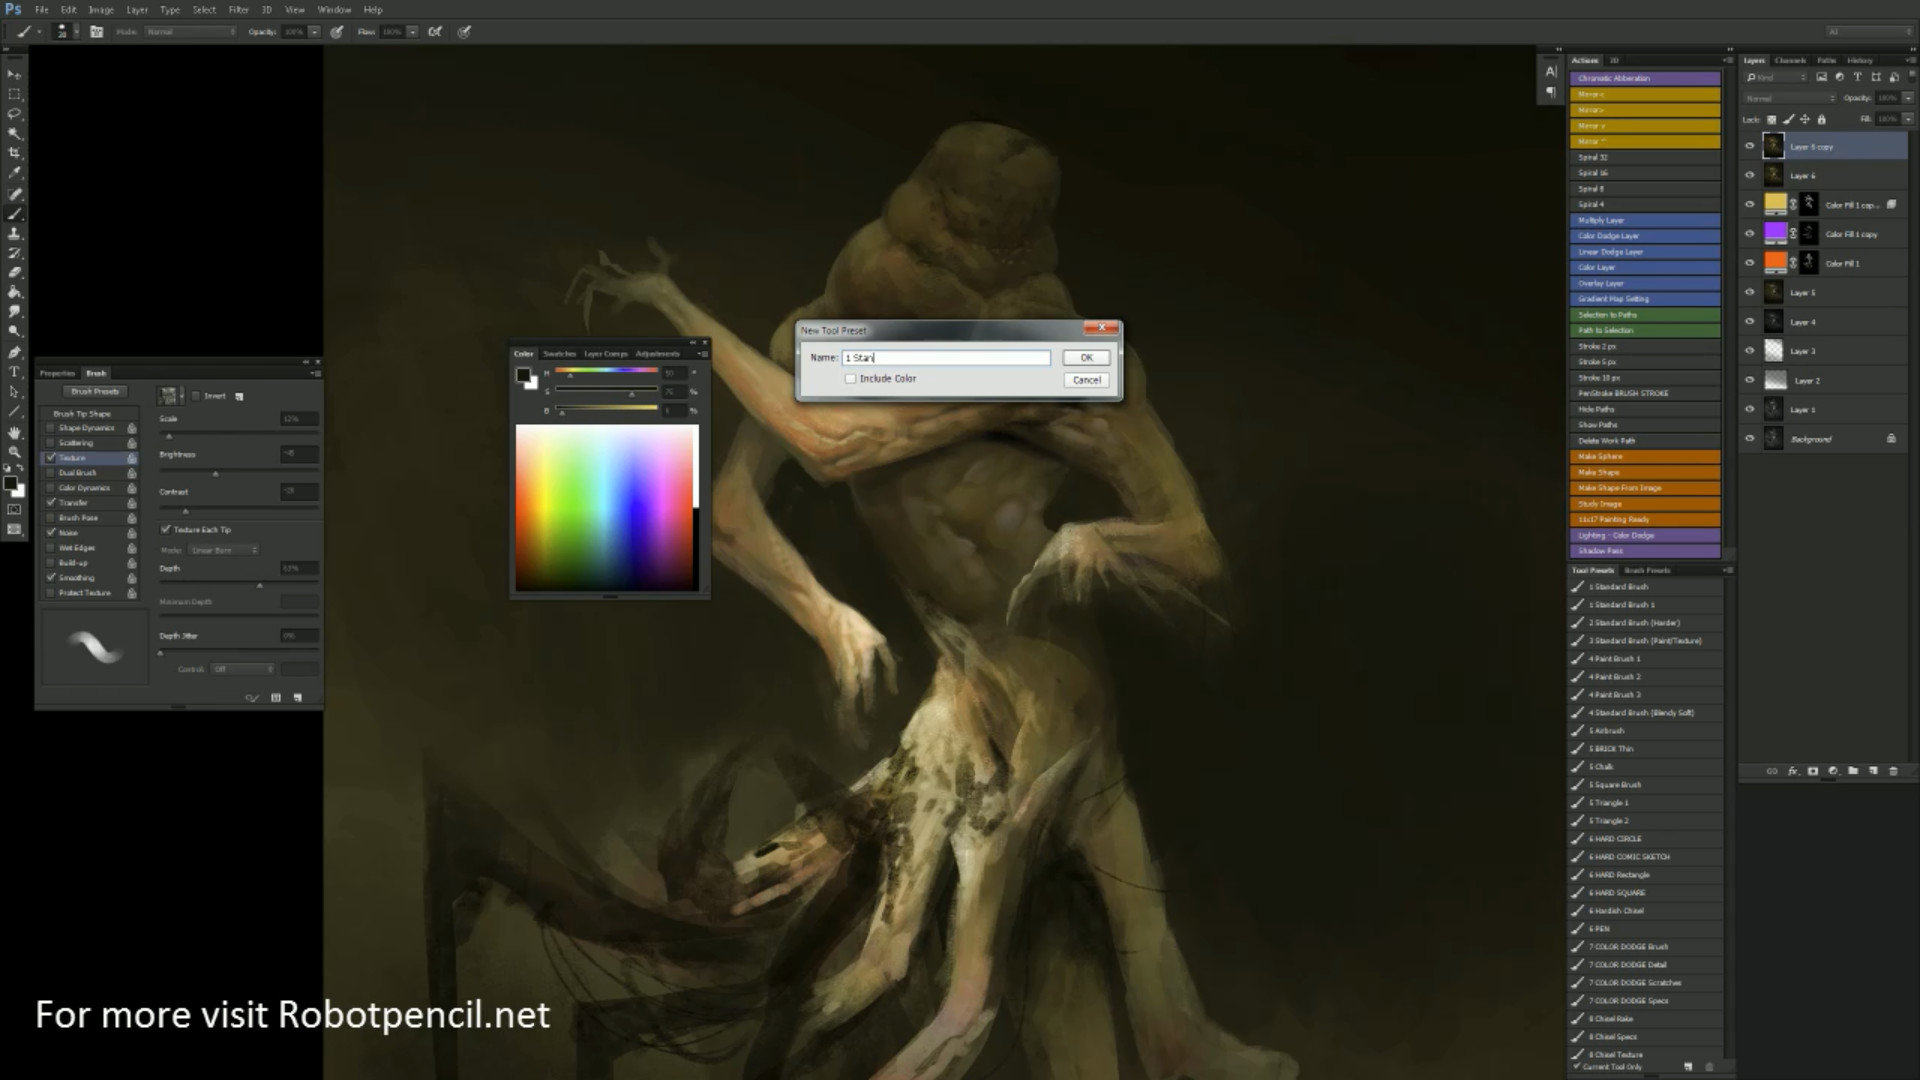Add a layer mask
The height and width of the screenshot is (1080, 1920).
coord(1813,771)
